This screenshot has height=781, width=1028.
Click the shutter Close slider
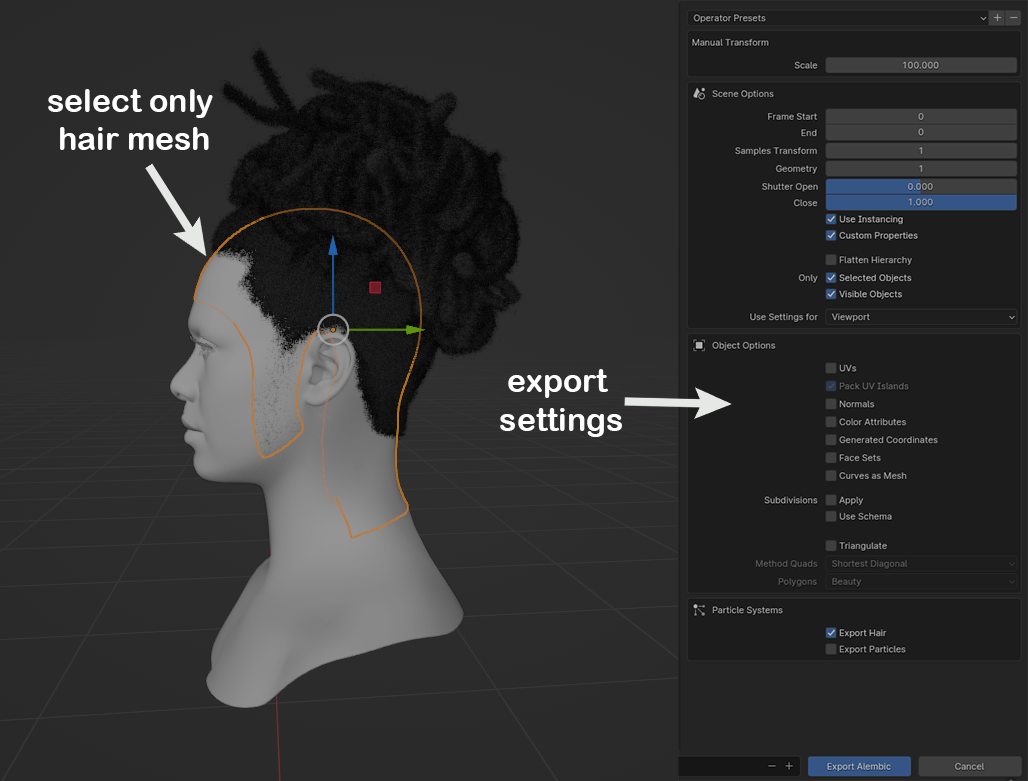pyautogui.click(x=921, y=203)
